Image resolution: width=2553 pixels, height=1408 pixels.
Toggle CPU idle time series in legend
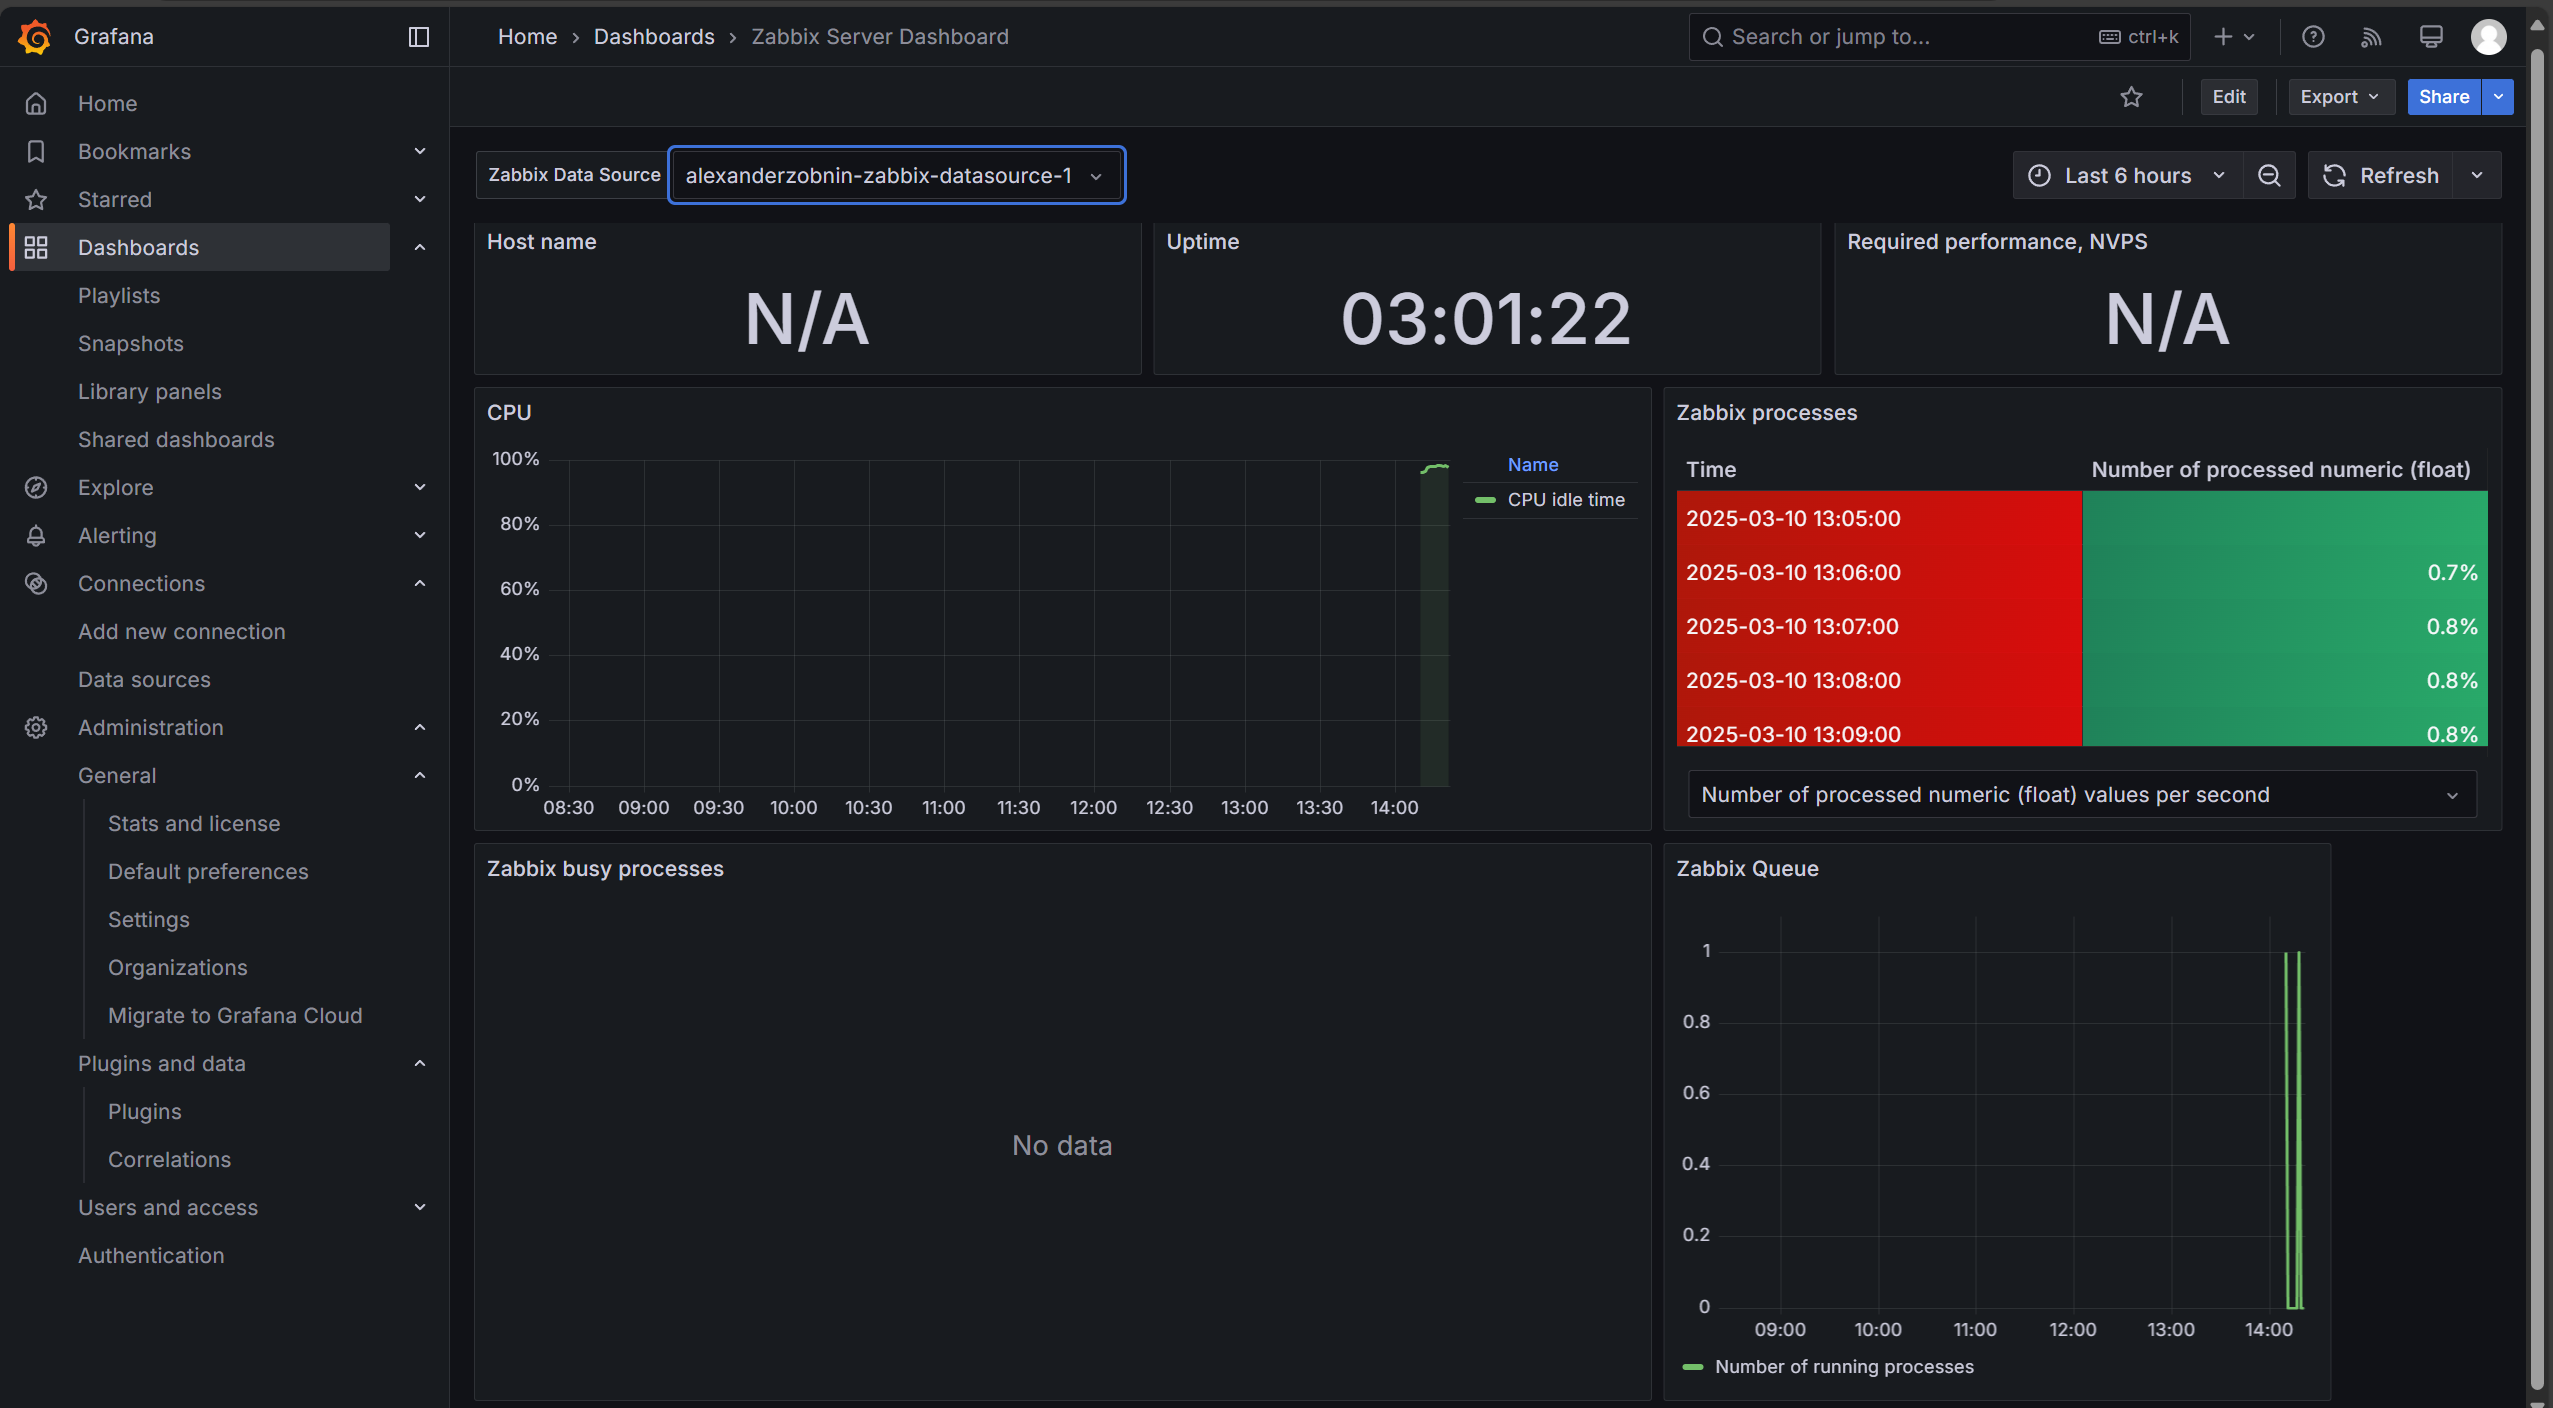pos(1565,500)
